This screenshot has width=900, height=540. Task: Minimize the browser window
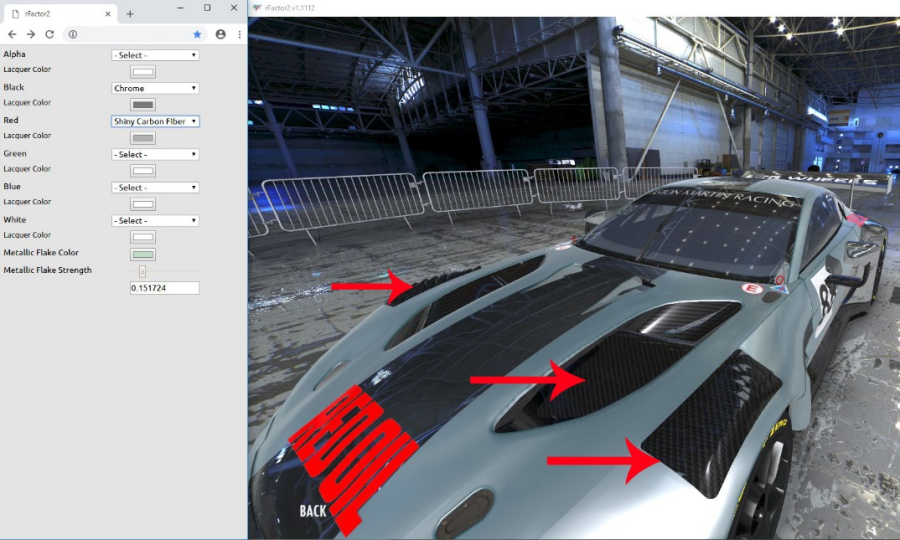180,8
